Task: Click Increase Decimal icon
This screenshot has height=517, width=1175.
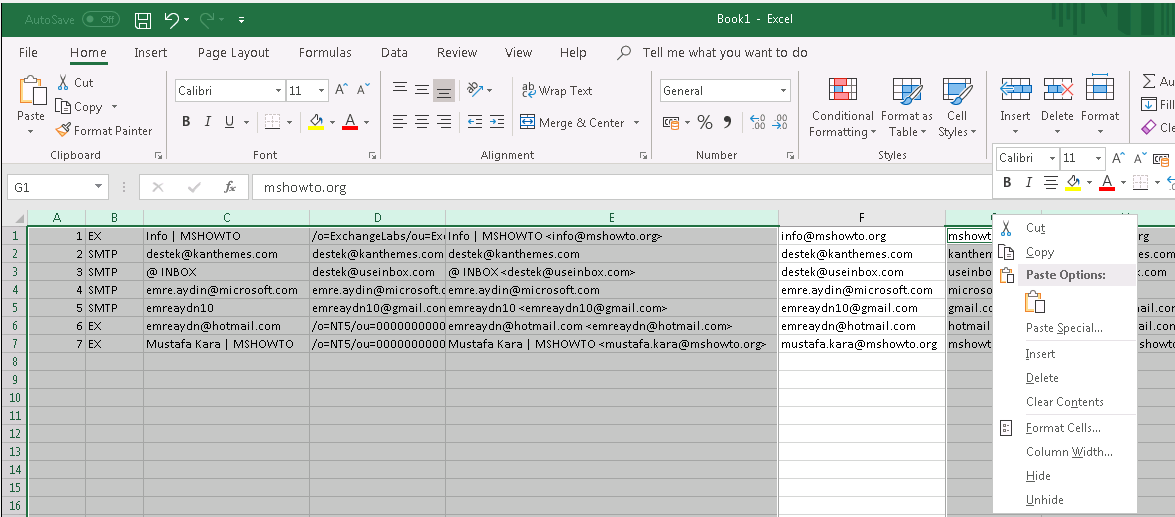Action: (x=757, y=122)
